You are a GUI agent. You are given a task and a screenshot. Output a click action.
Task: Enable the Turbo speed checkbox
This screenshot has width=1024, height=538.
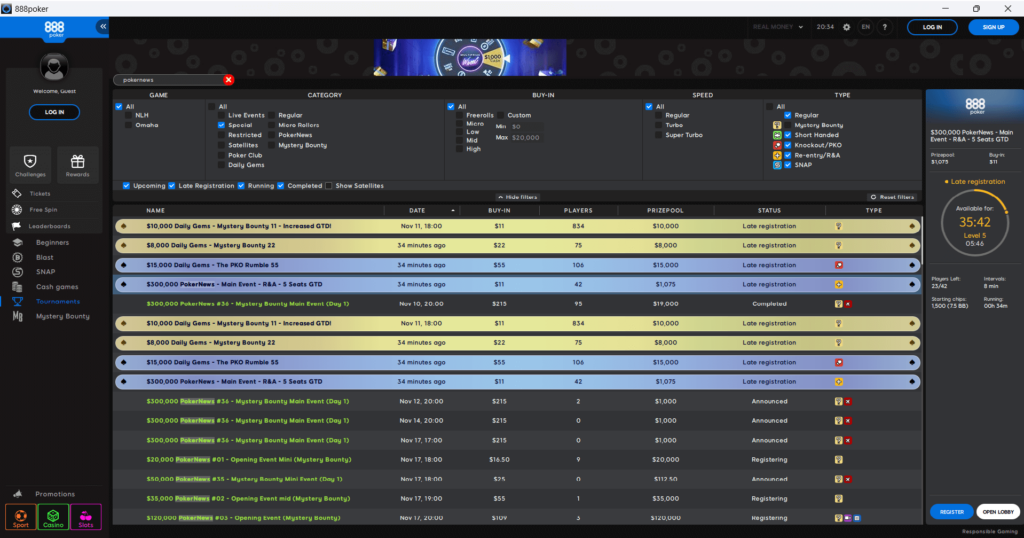pos(658,125)
